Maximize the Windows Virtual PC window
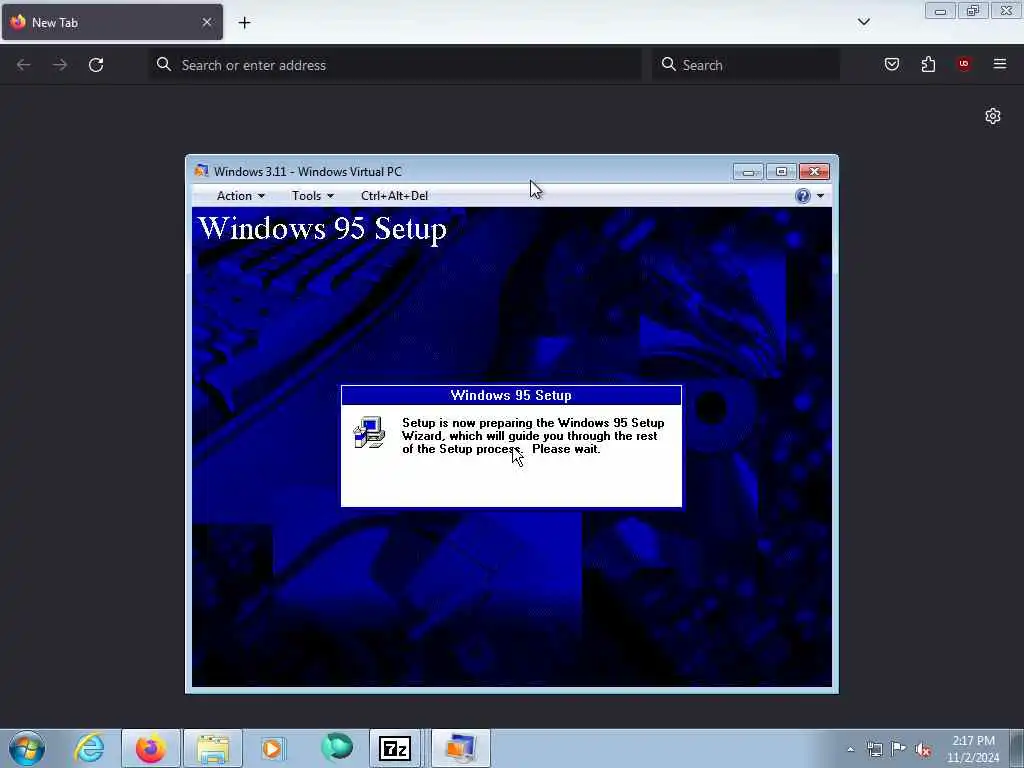 (781, 172)
